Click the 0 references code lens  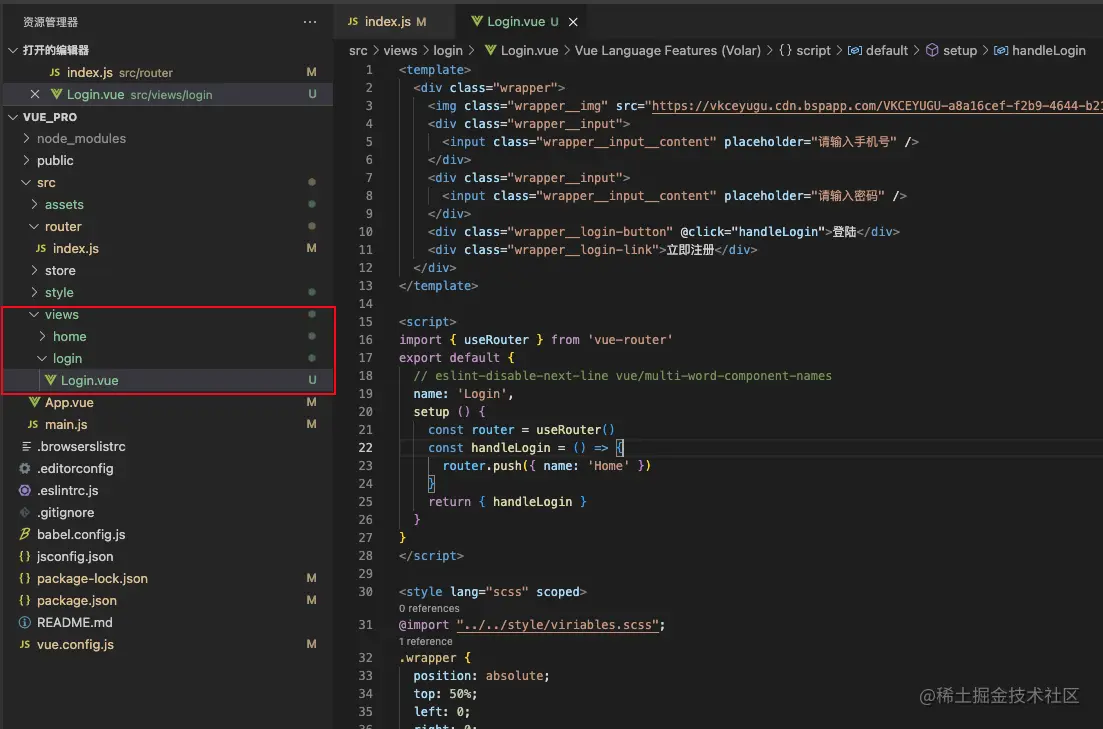pos(429,609)
